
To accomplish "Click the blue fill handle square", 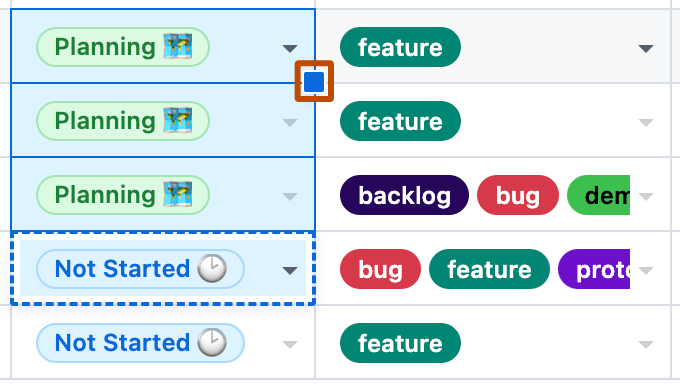I will (314, 82).
